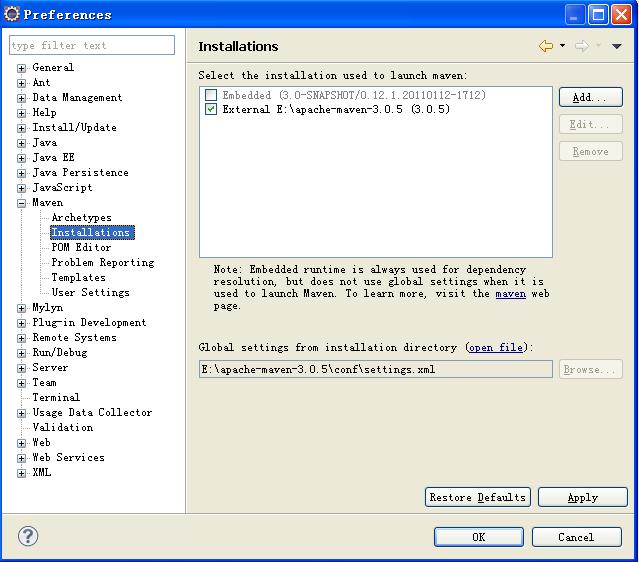Select the General tree label
639x562 pixels.
coord(53,68)
